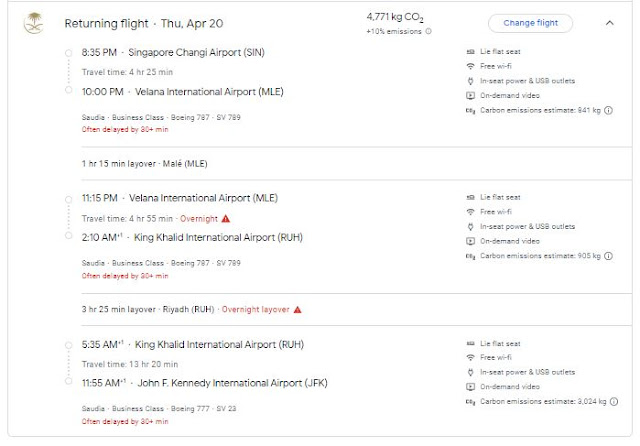The height and width of the screenshot is (446, 640).
Task: Select John F. Kennedy International Airport text
Action: [x=228, y=382]
